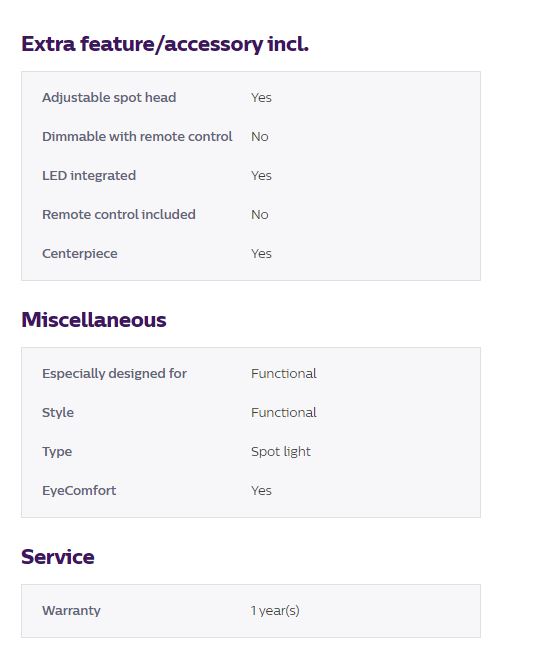Click the Miscellaneous section heading
Viewport: 538px width, 655px height.
point(94,320)
